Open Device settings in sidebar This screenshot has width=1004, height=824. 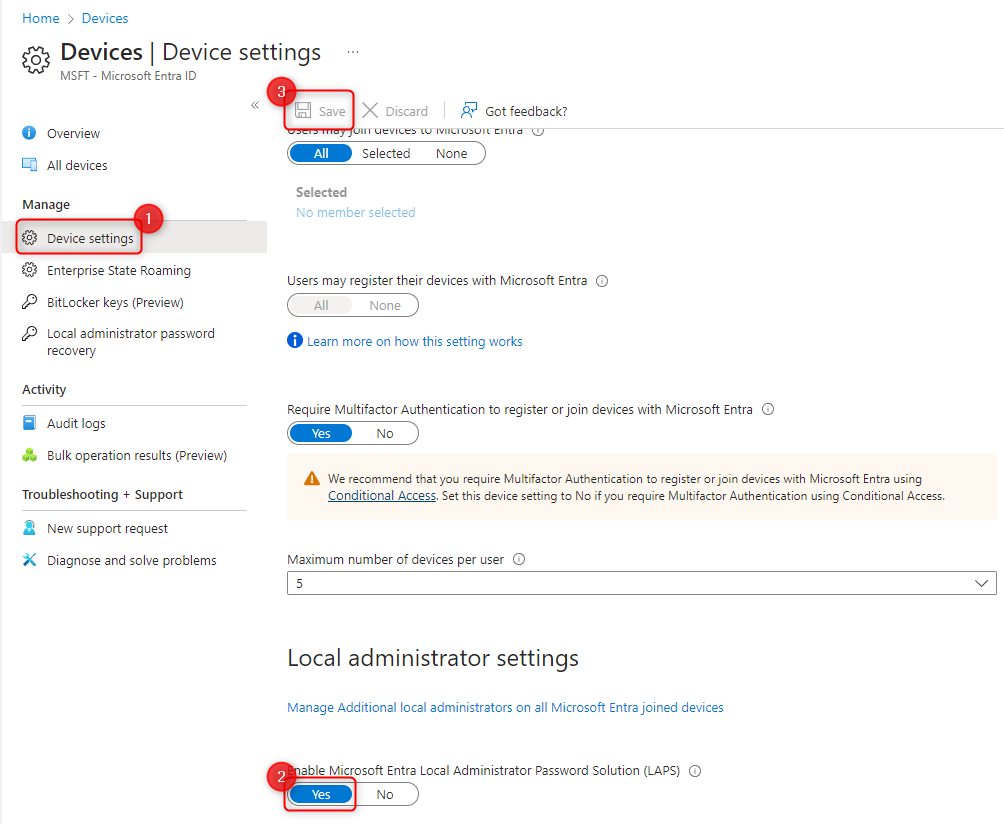click(90, 238)
